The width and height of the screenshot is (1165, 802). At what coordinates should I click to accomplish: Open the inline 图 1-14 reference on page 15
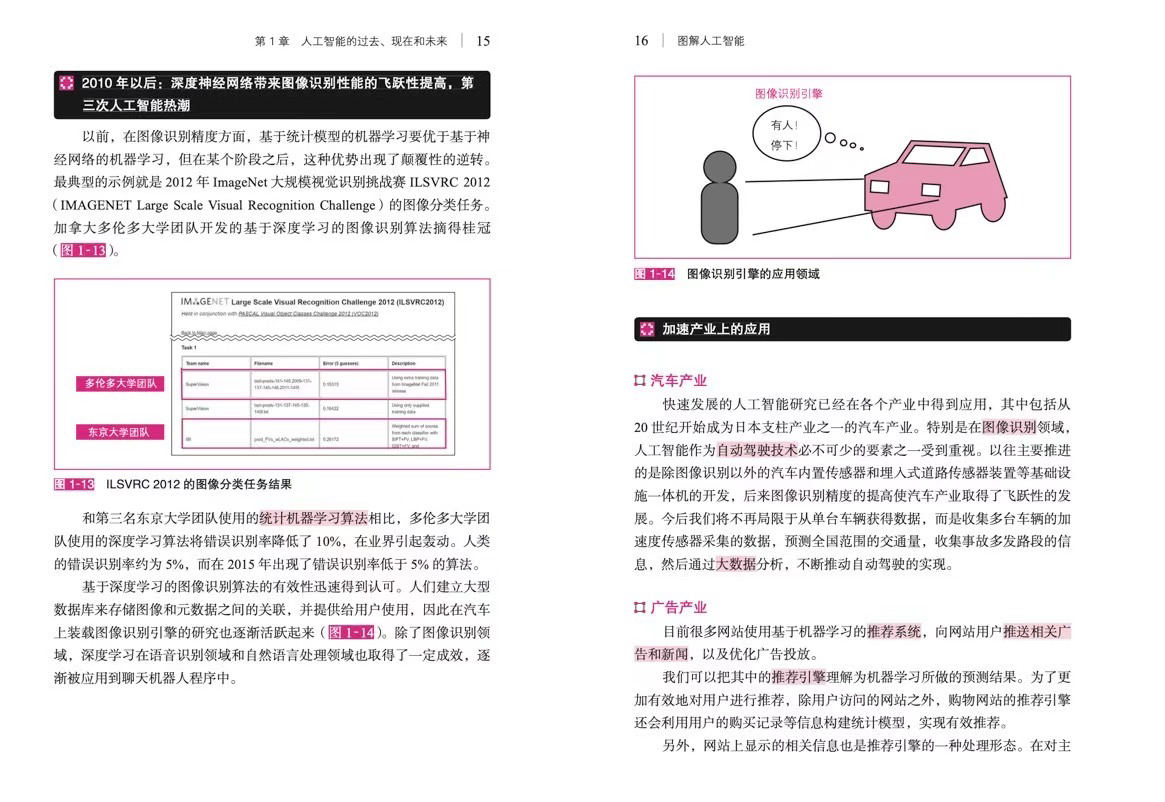pyautogui.click(x=351, y=633)
